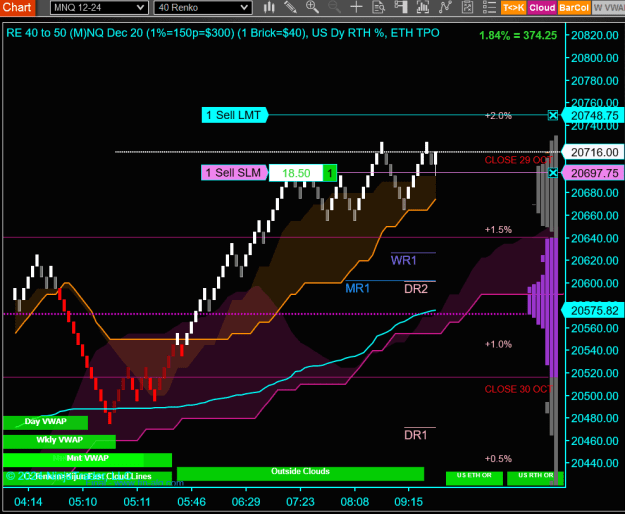Show the Chart Trader panel icon
The width and height of the screenshot is (625, 514).
click(401, 7)
